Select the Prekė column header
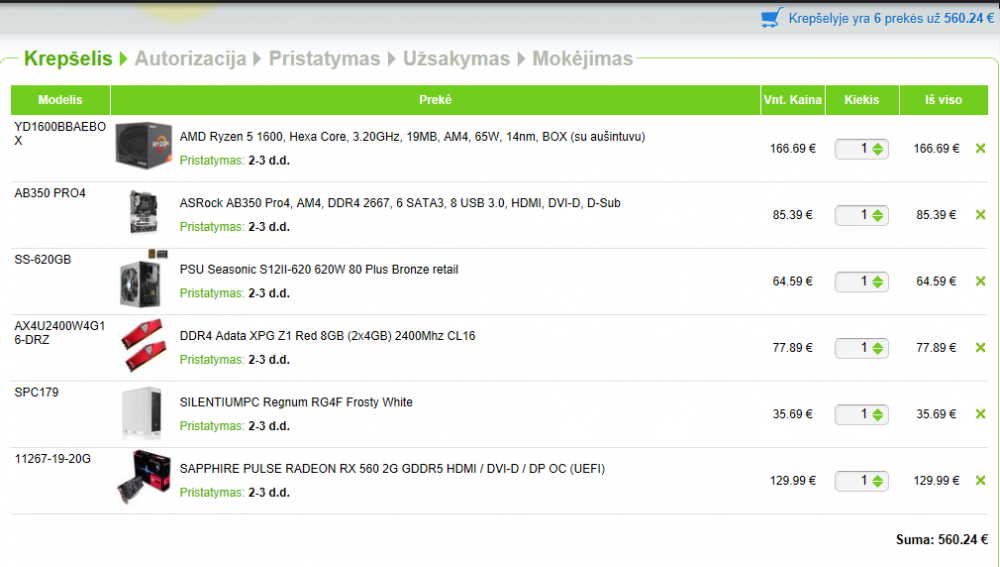1000x567 pixels. 436,99
